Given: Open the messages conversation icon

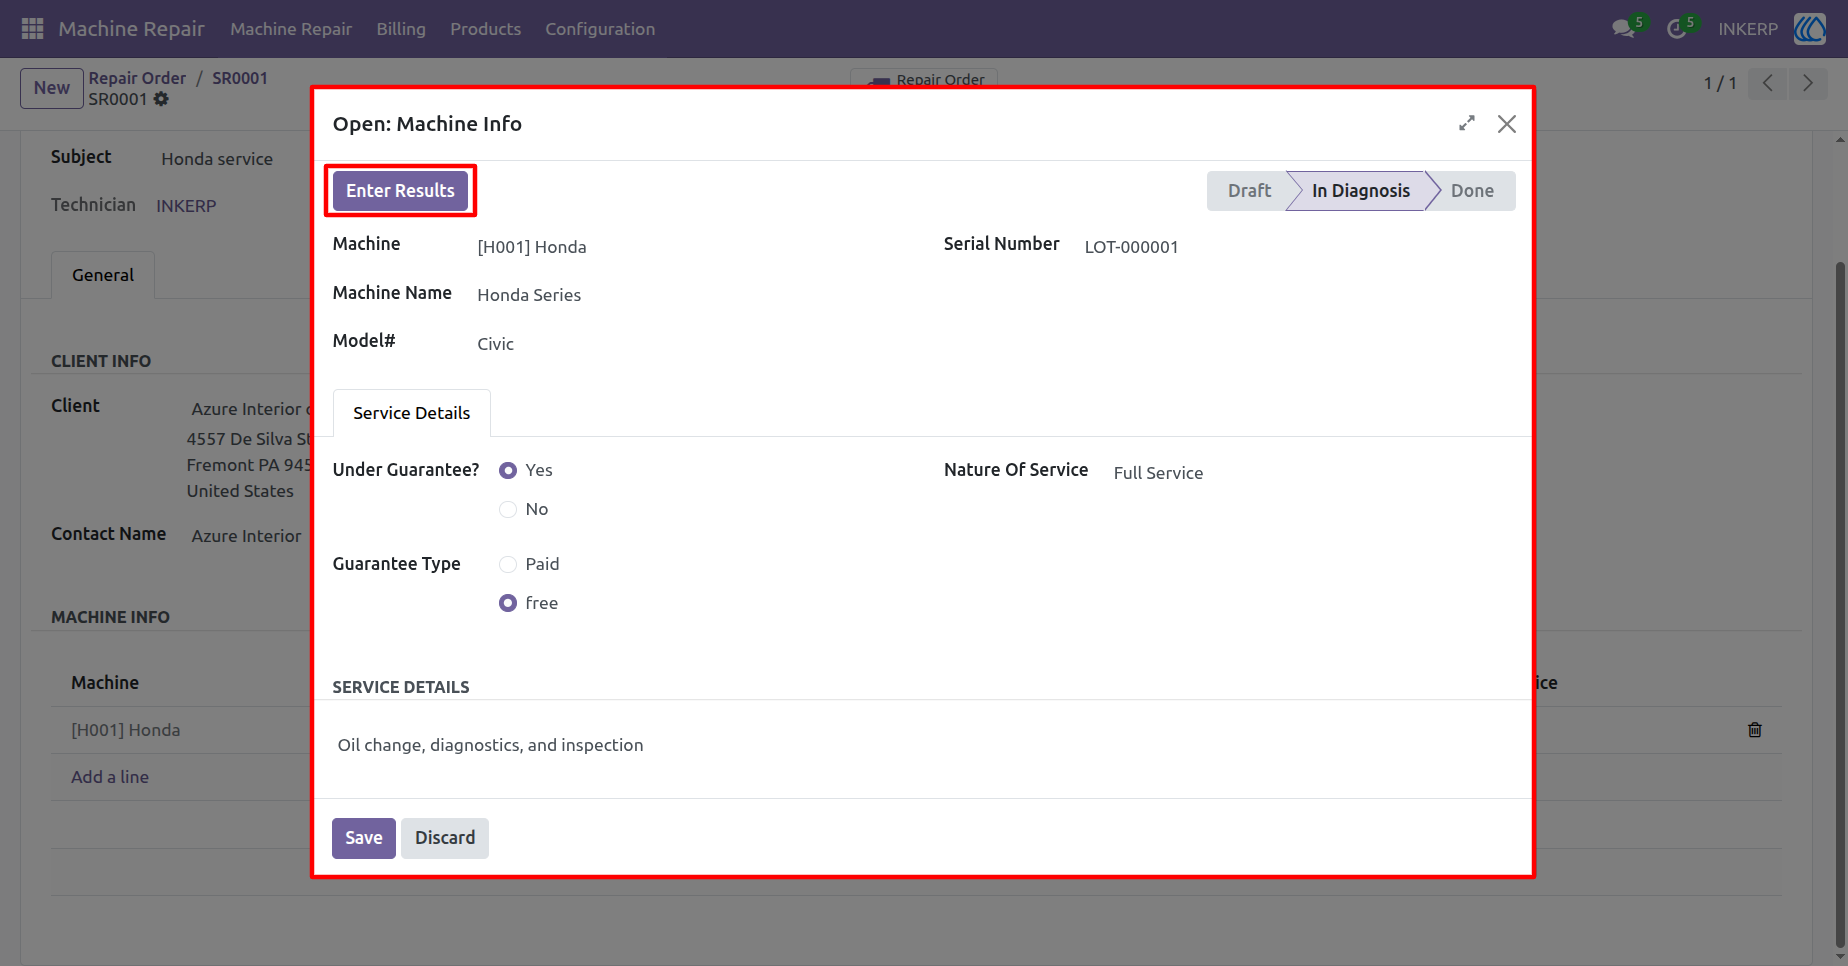Looking at the screenshot, I should pos(1624,29).
